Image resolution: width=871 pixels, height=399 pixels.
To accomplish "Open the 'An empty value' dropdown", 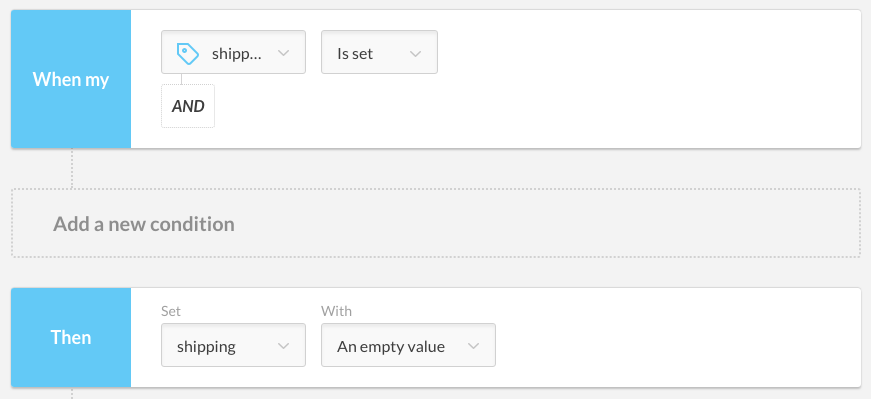I will [x=408, y=345].
